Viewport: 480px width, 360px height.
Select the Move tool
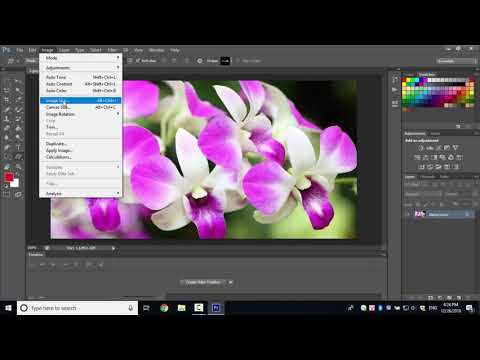18,81
